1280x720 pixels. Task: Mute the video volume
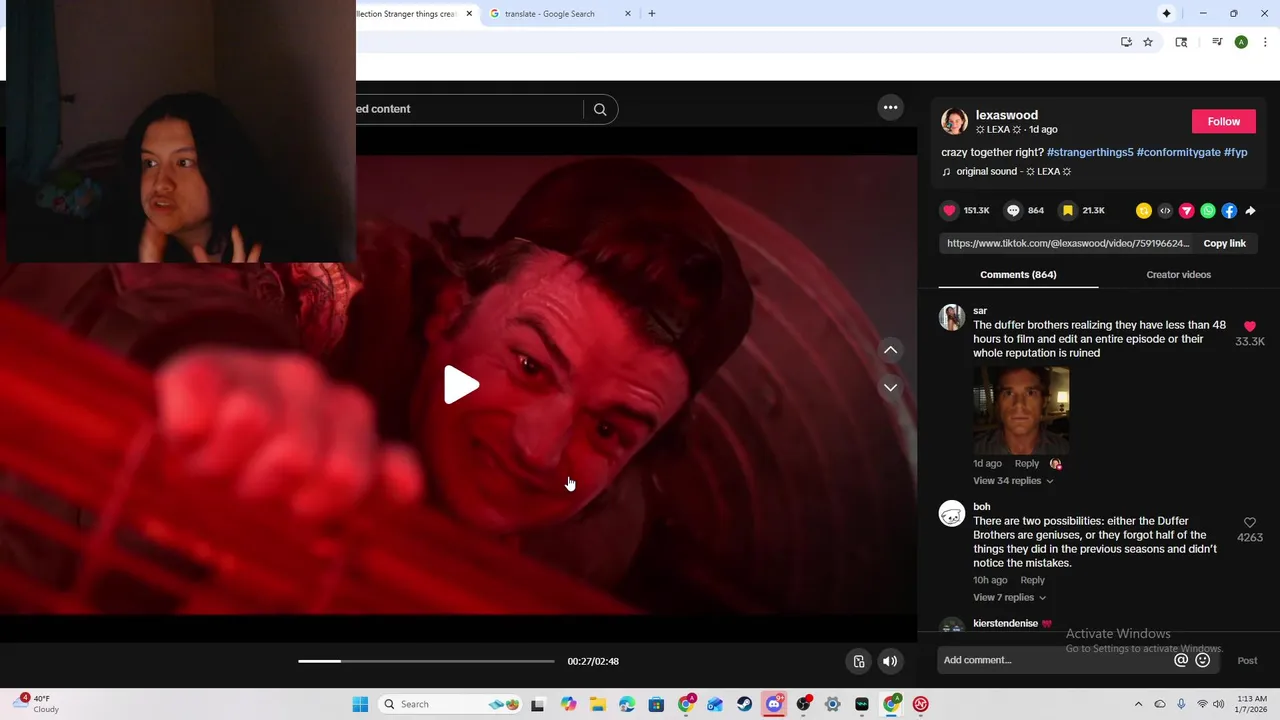click(x=889, y=661)
